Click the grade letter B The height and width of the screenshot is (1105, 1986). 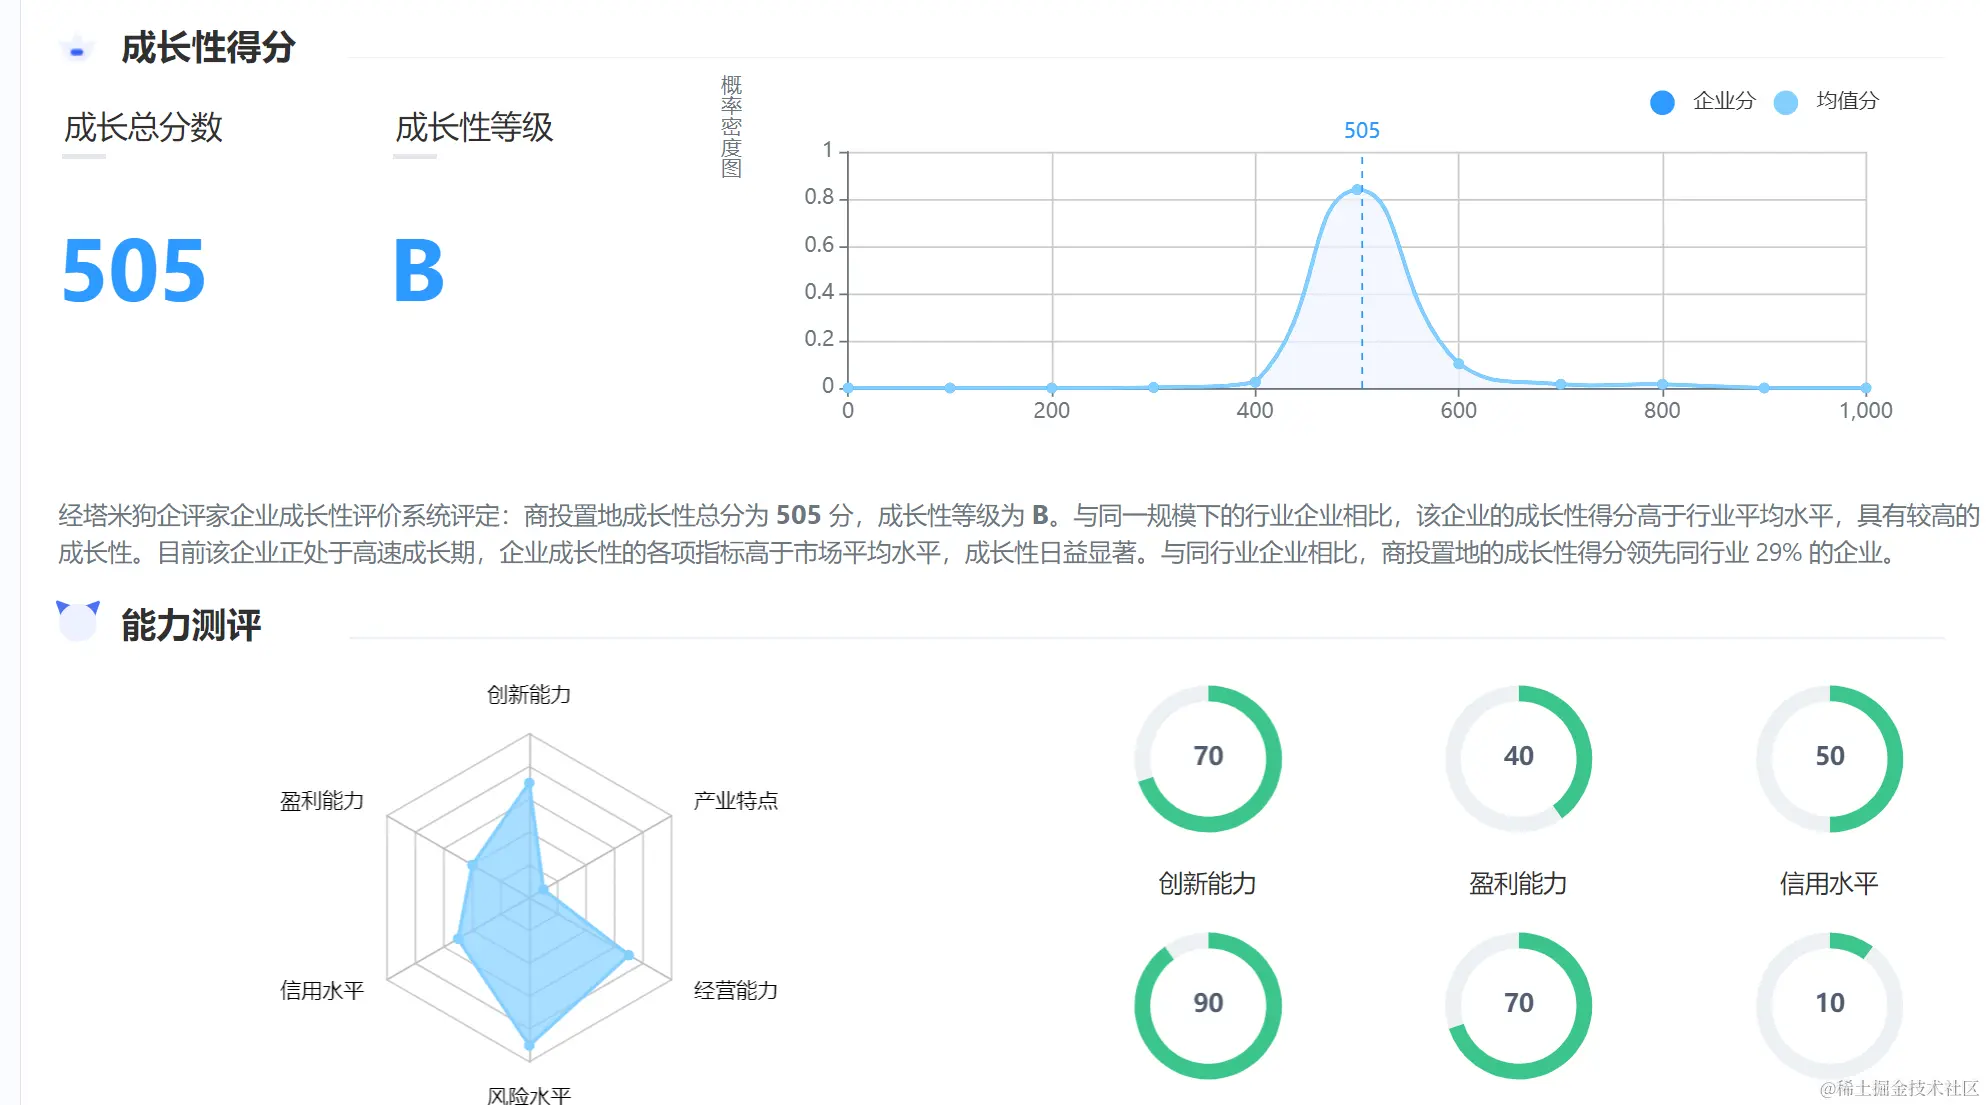point(418,271)
